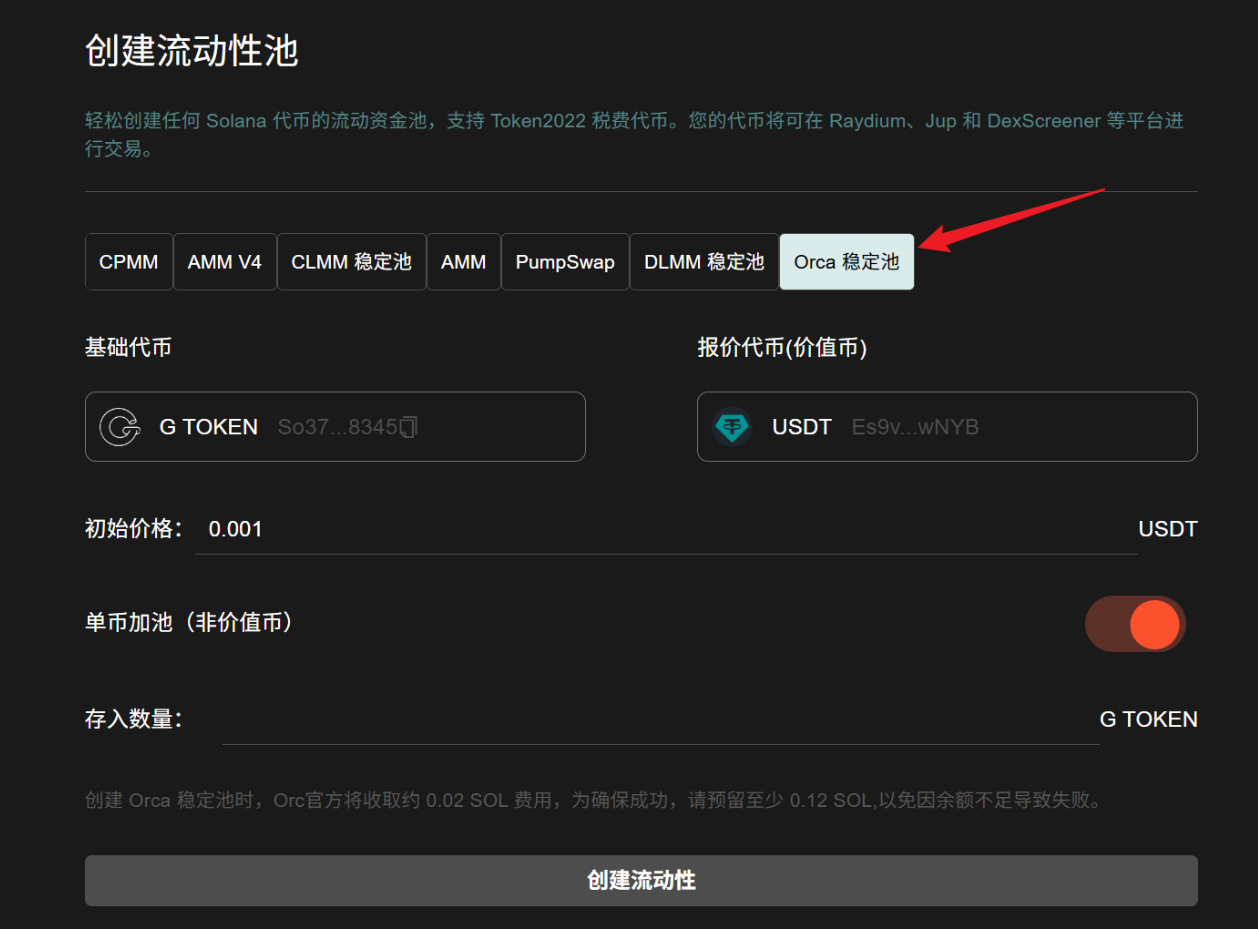Viewport: 1258px width, 929px height.
Task: Edit the 初始价格 value 0.001
Action: 666,529
